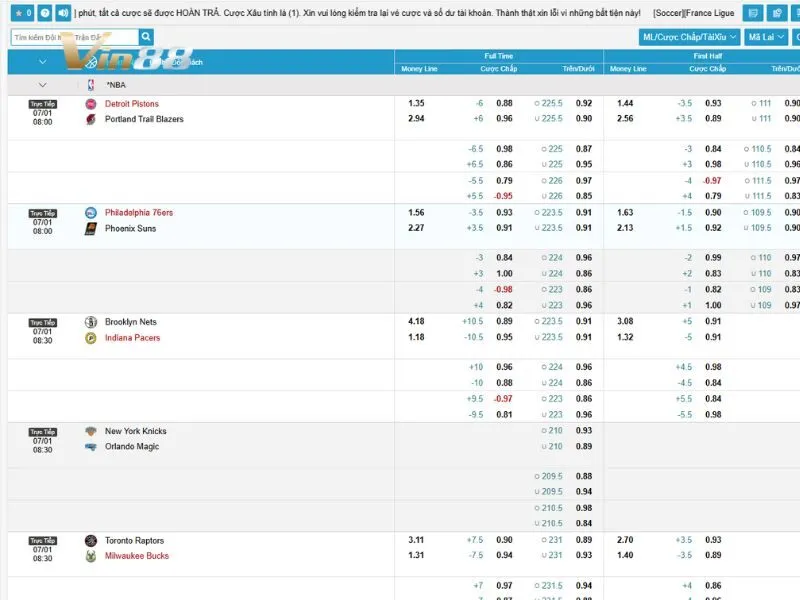Pick Portland first-half money line 2.56

tap(625, 118)
